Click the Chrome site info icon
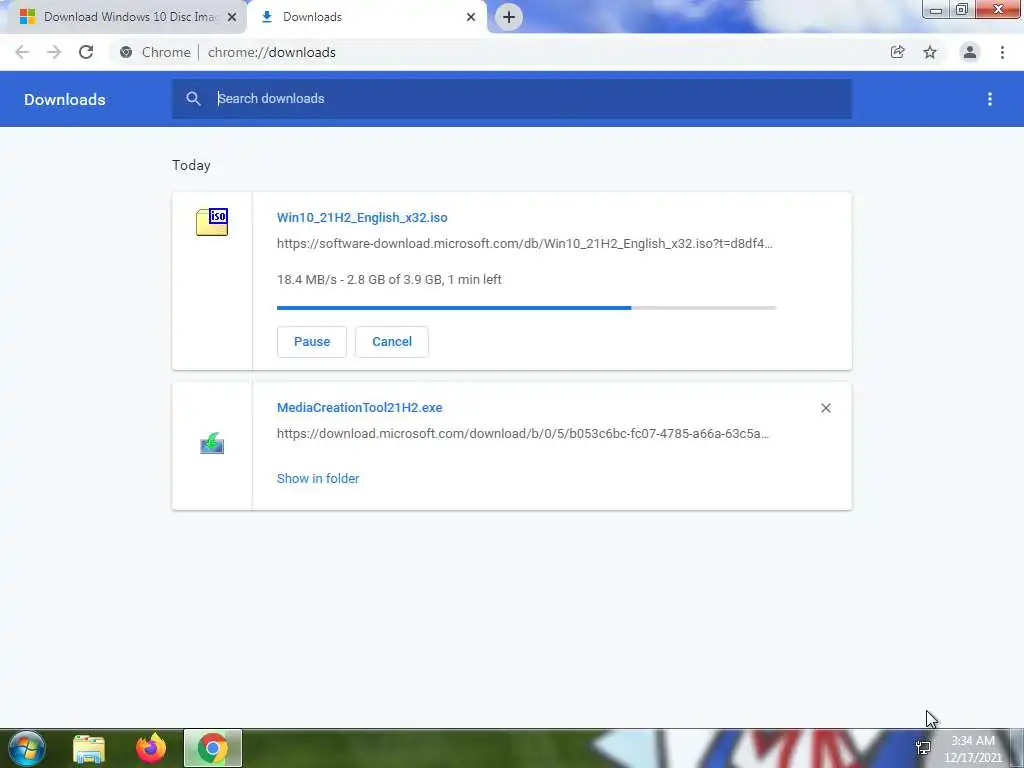Screen dimensions: 1024x768 coord(126,52)
